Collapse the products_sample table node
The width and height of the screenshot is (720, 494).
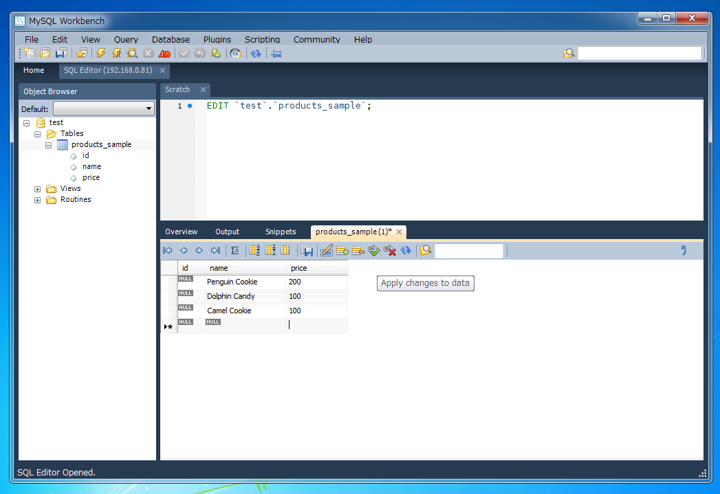click(49, 145)
